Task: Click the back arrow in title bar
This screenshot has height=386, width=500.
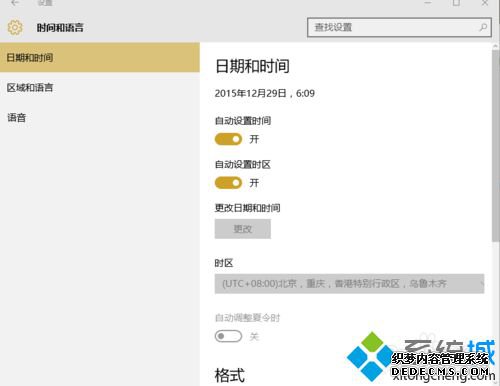Action: [x=15, y=3]
